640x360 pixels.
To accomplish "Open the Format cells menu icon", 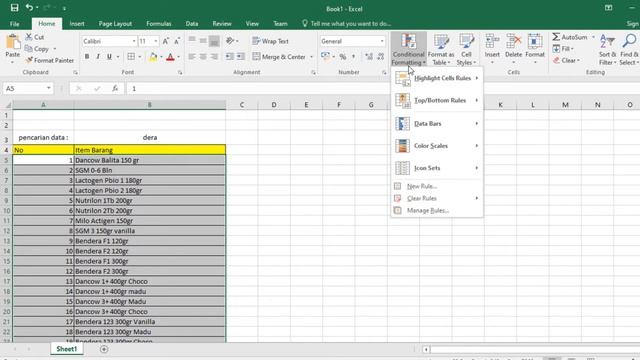I will click(535, 42).
